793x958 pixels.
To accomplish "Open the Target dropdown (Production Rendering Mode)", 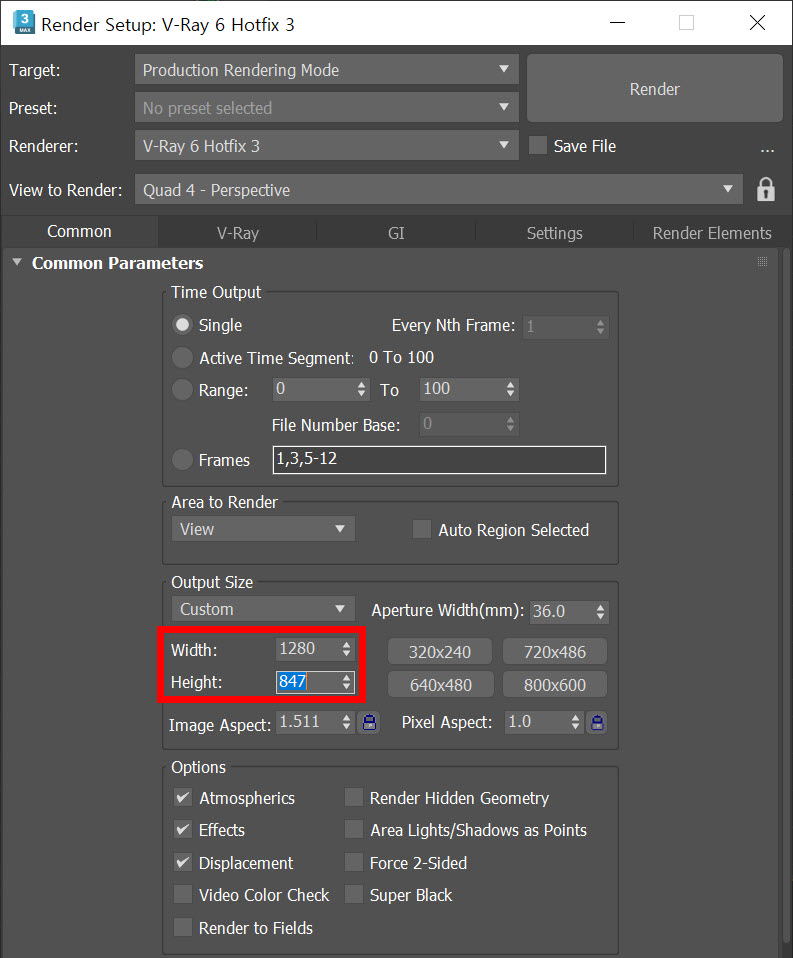I will coord(326,70).
